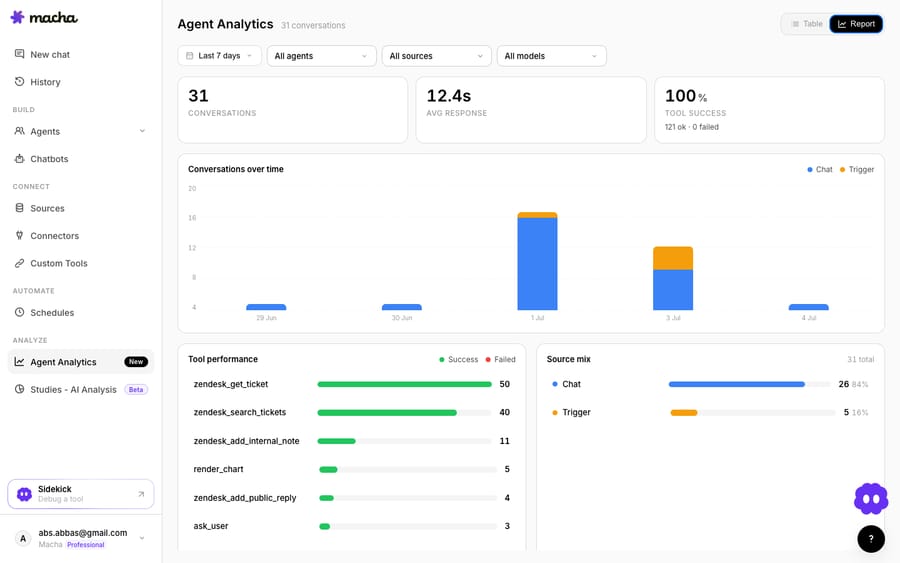Viewport: 900px width, 563px height.
Task: Click the Connectors plug icon
Action: (20, 235)
